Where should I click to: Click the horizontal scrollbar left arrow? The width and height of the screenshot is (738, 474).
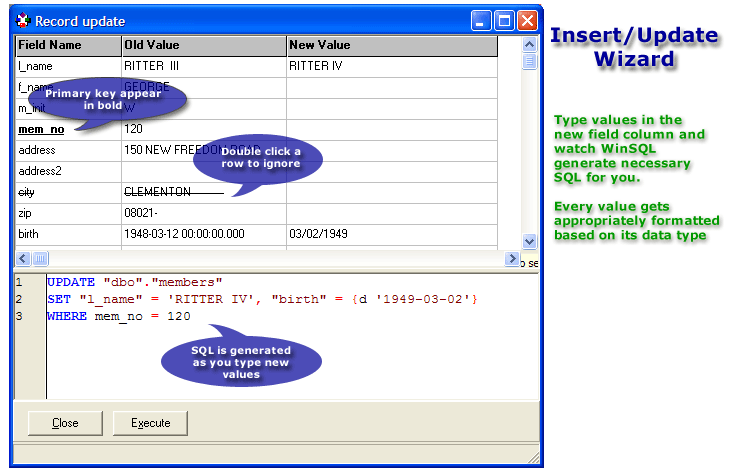(24, 258)
